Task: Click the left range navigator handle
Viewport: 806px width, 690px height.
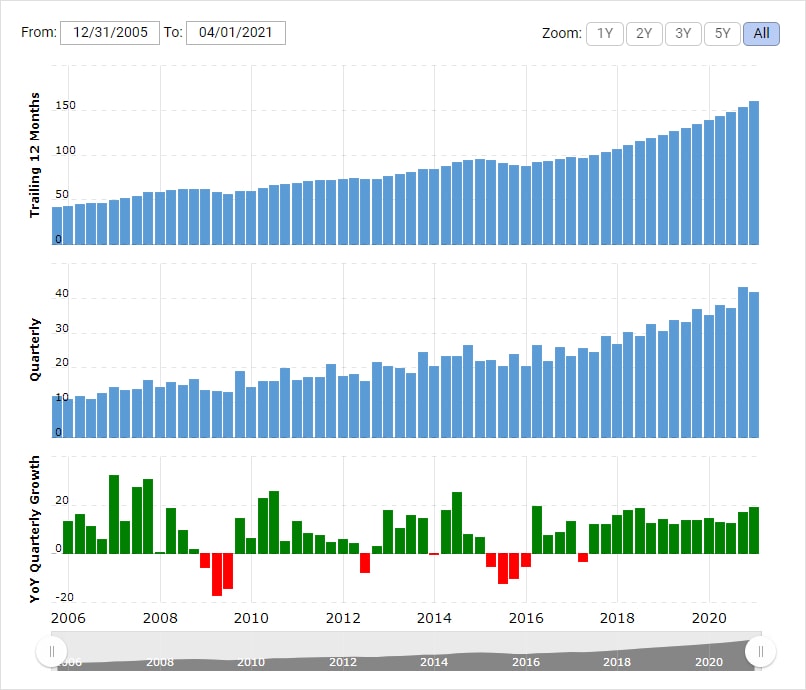Action: point(51,652)
